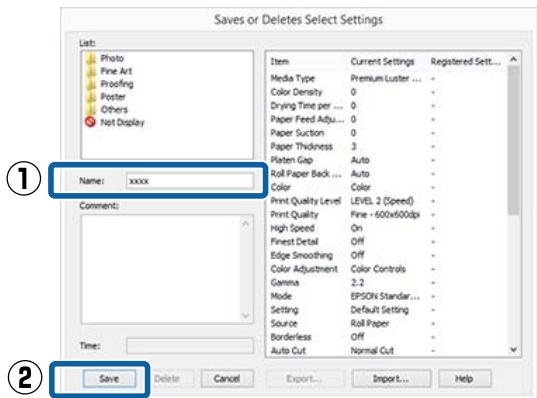The image size is (537, 398).
Task: Select the Roll Paper Back row
Action: pyautogui.click(x=387, y=174)
